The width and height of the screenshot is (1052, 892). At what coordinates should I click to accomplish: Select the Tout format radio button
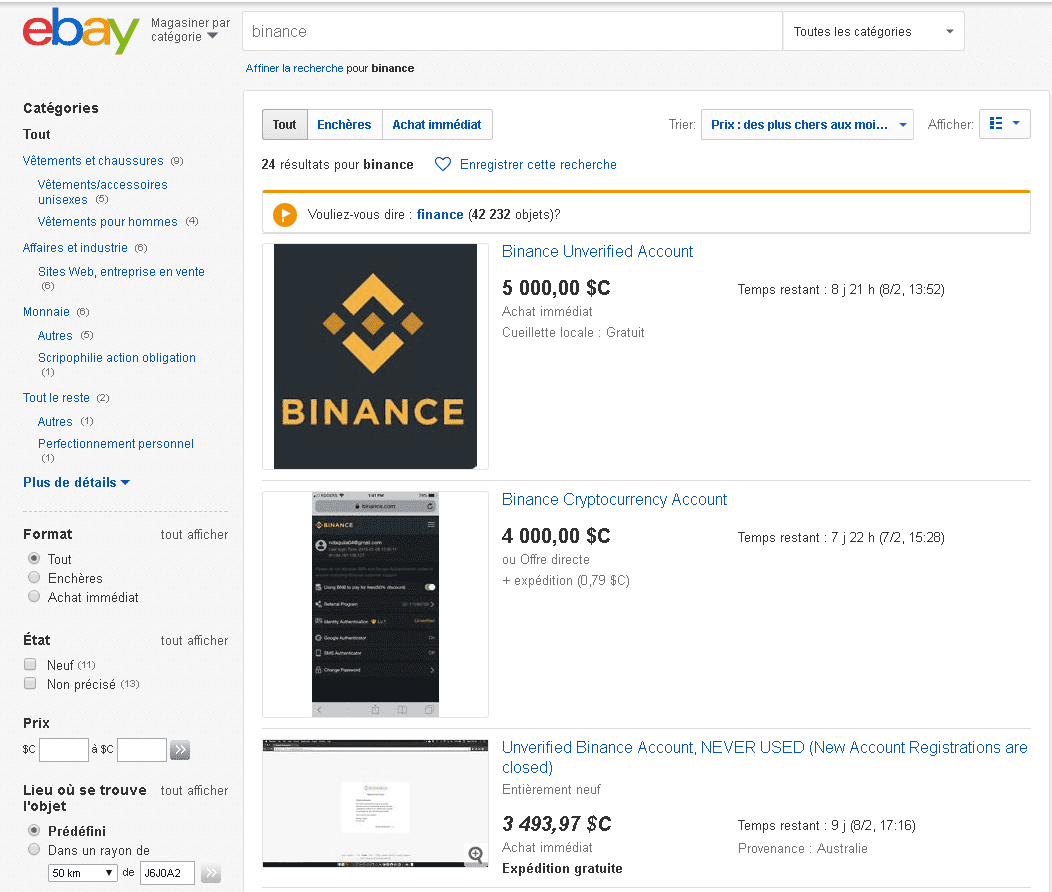point(34,558)
